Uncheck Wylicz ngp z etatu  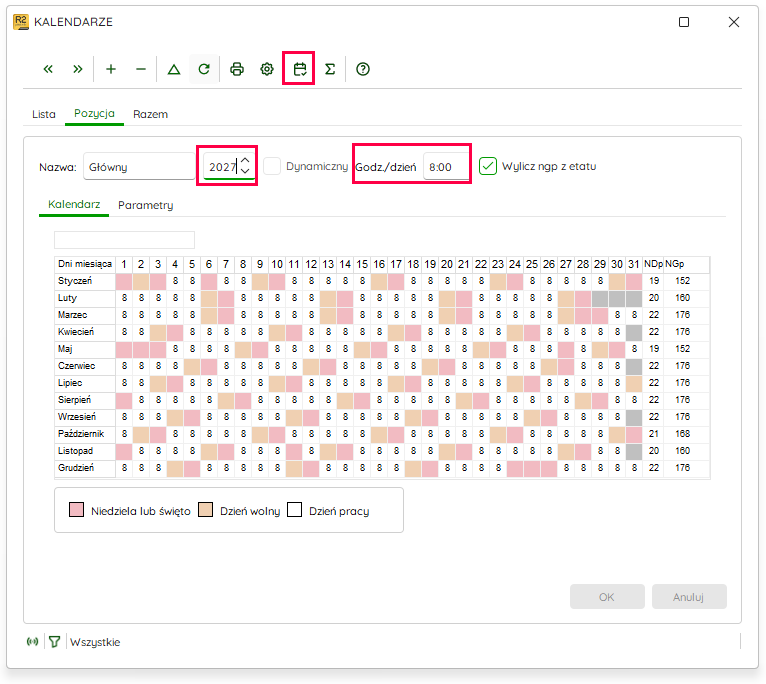click(488, 166)
